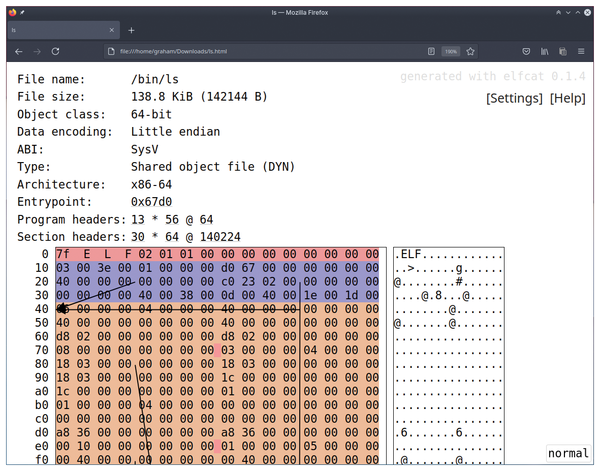Image resolution: width=600 pixels, height=471 pixels.
Task: Open the [Settings] link
Action: [514, 98]
